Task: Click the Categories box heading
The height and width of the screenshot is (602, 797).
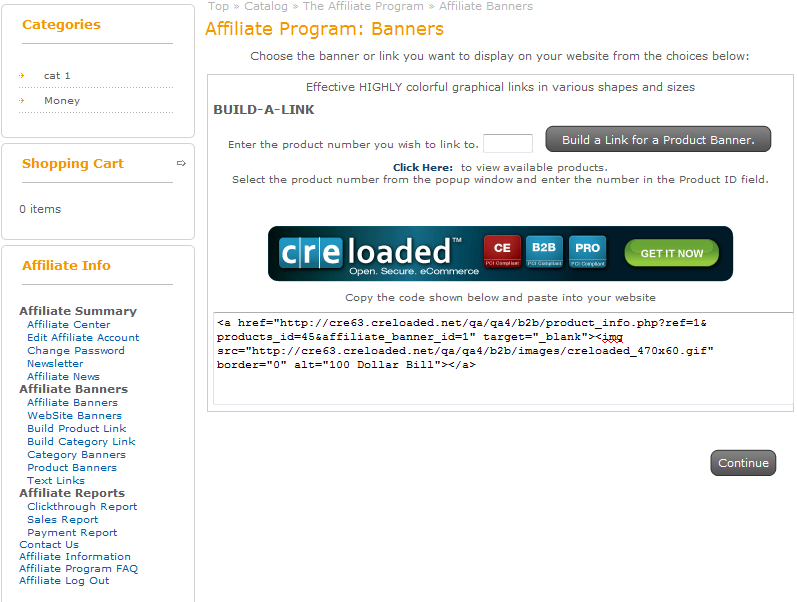Action: [x=62, y=24]
